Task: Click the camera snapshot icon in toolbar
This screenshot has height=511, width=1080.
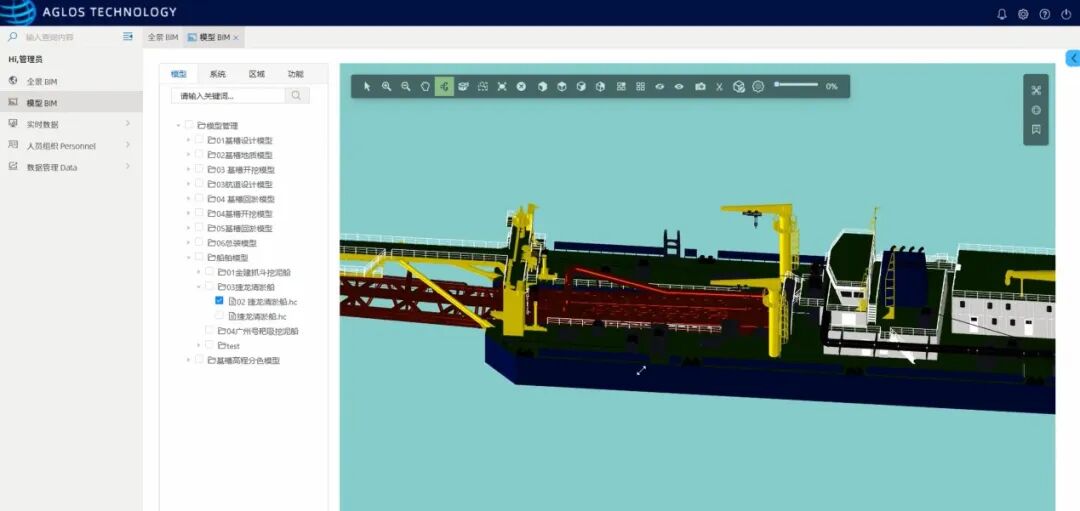Action: point(700,87)
